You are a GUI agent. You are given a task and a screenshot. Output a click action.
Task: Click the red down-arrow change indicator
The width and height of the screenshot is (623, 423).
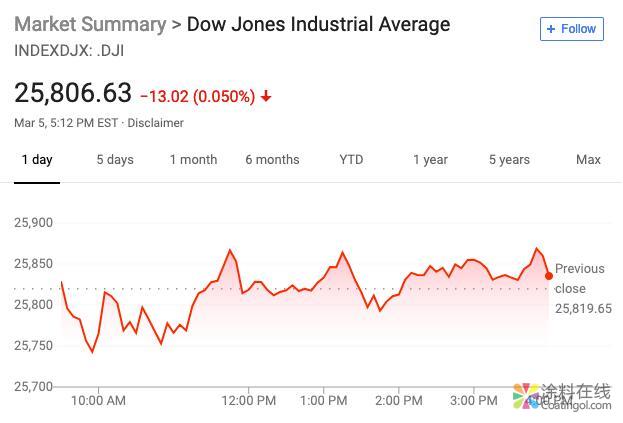(266, 96)
